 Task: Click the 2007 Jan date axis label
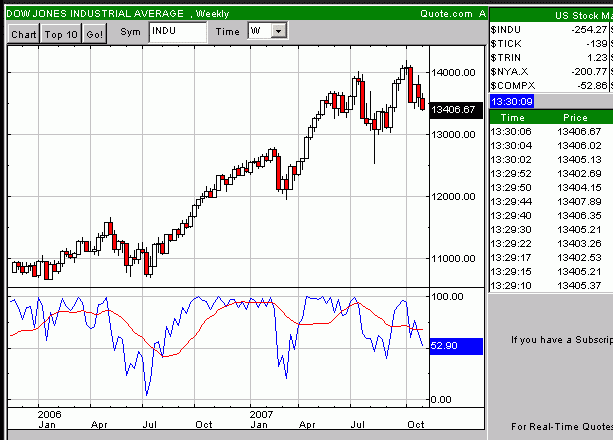[x=261, y=420]
